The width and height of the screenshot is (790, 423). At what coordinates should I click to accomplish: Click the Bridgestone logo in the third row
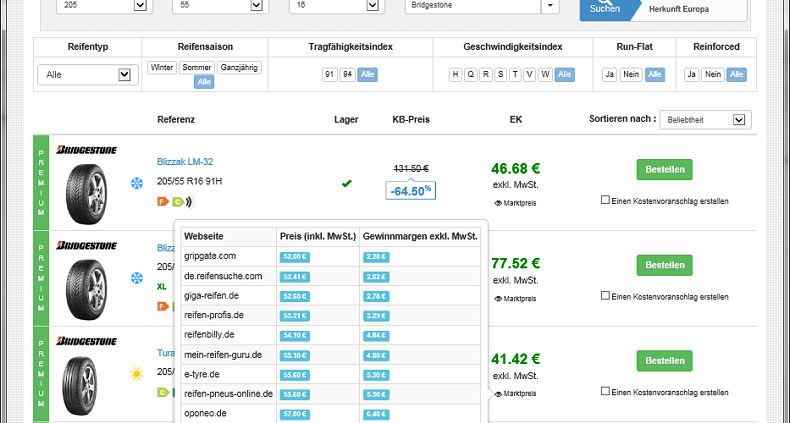[x=87, y=341]
